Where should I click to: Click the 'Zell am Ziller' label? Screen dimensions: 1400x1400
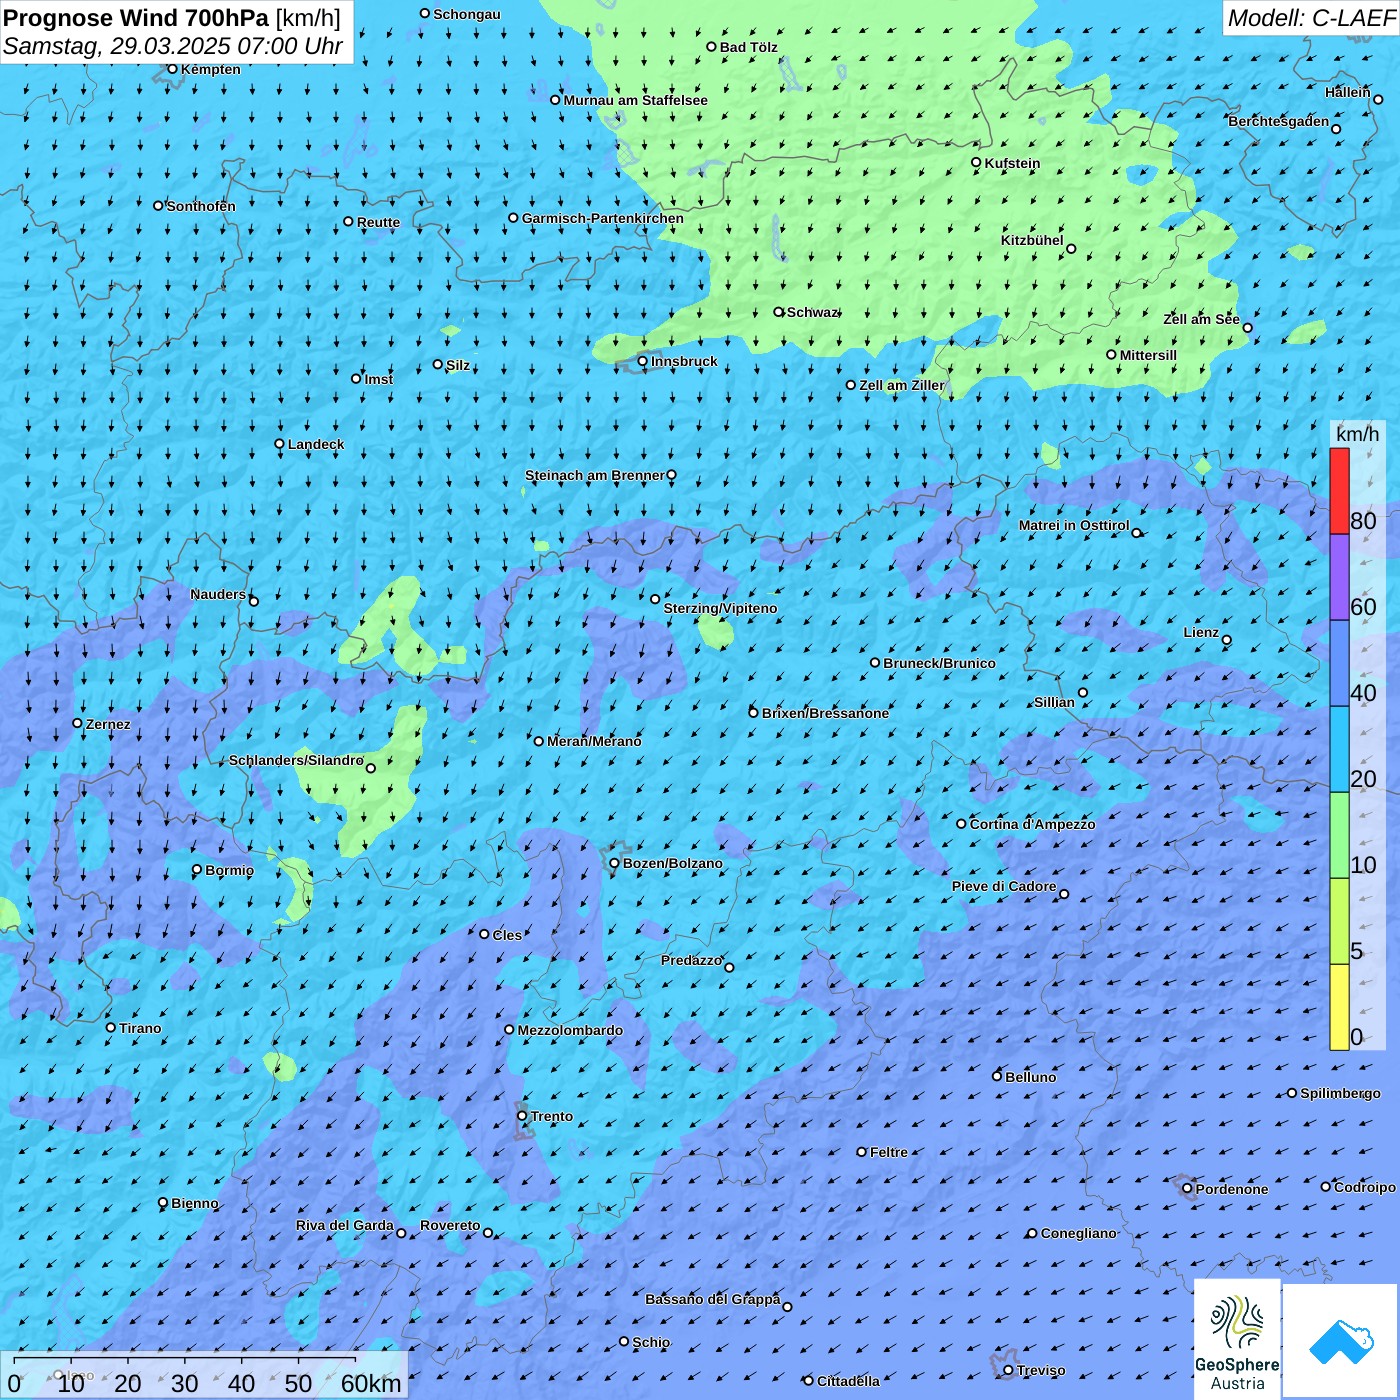click(902, 385)
